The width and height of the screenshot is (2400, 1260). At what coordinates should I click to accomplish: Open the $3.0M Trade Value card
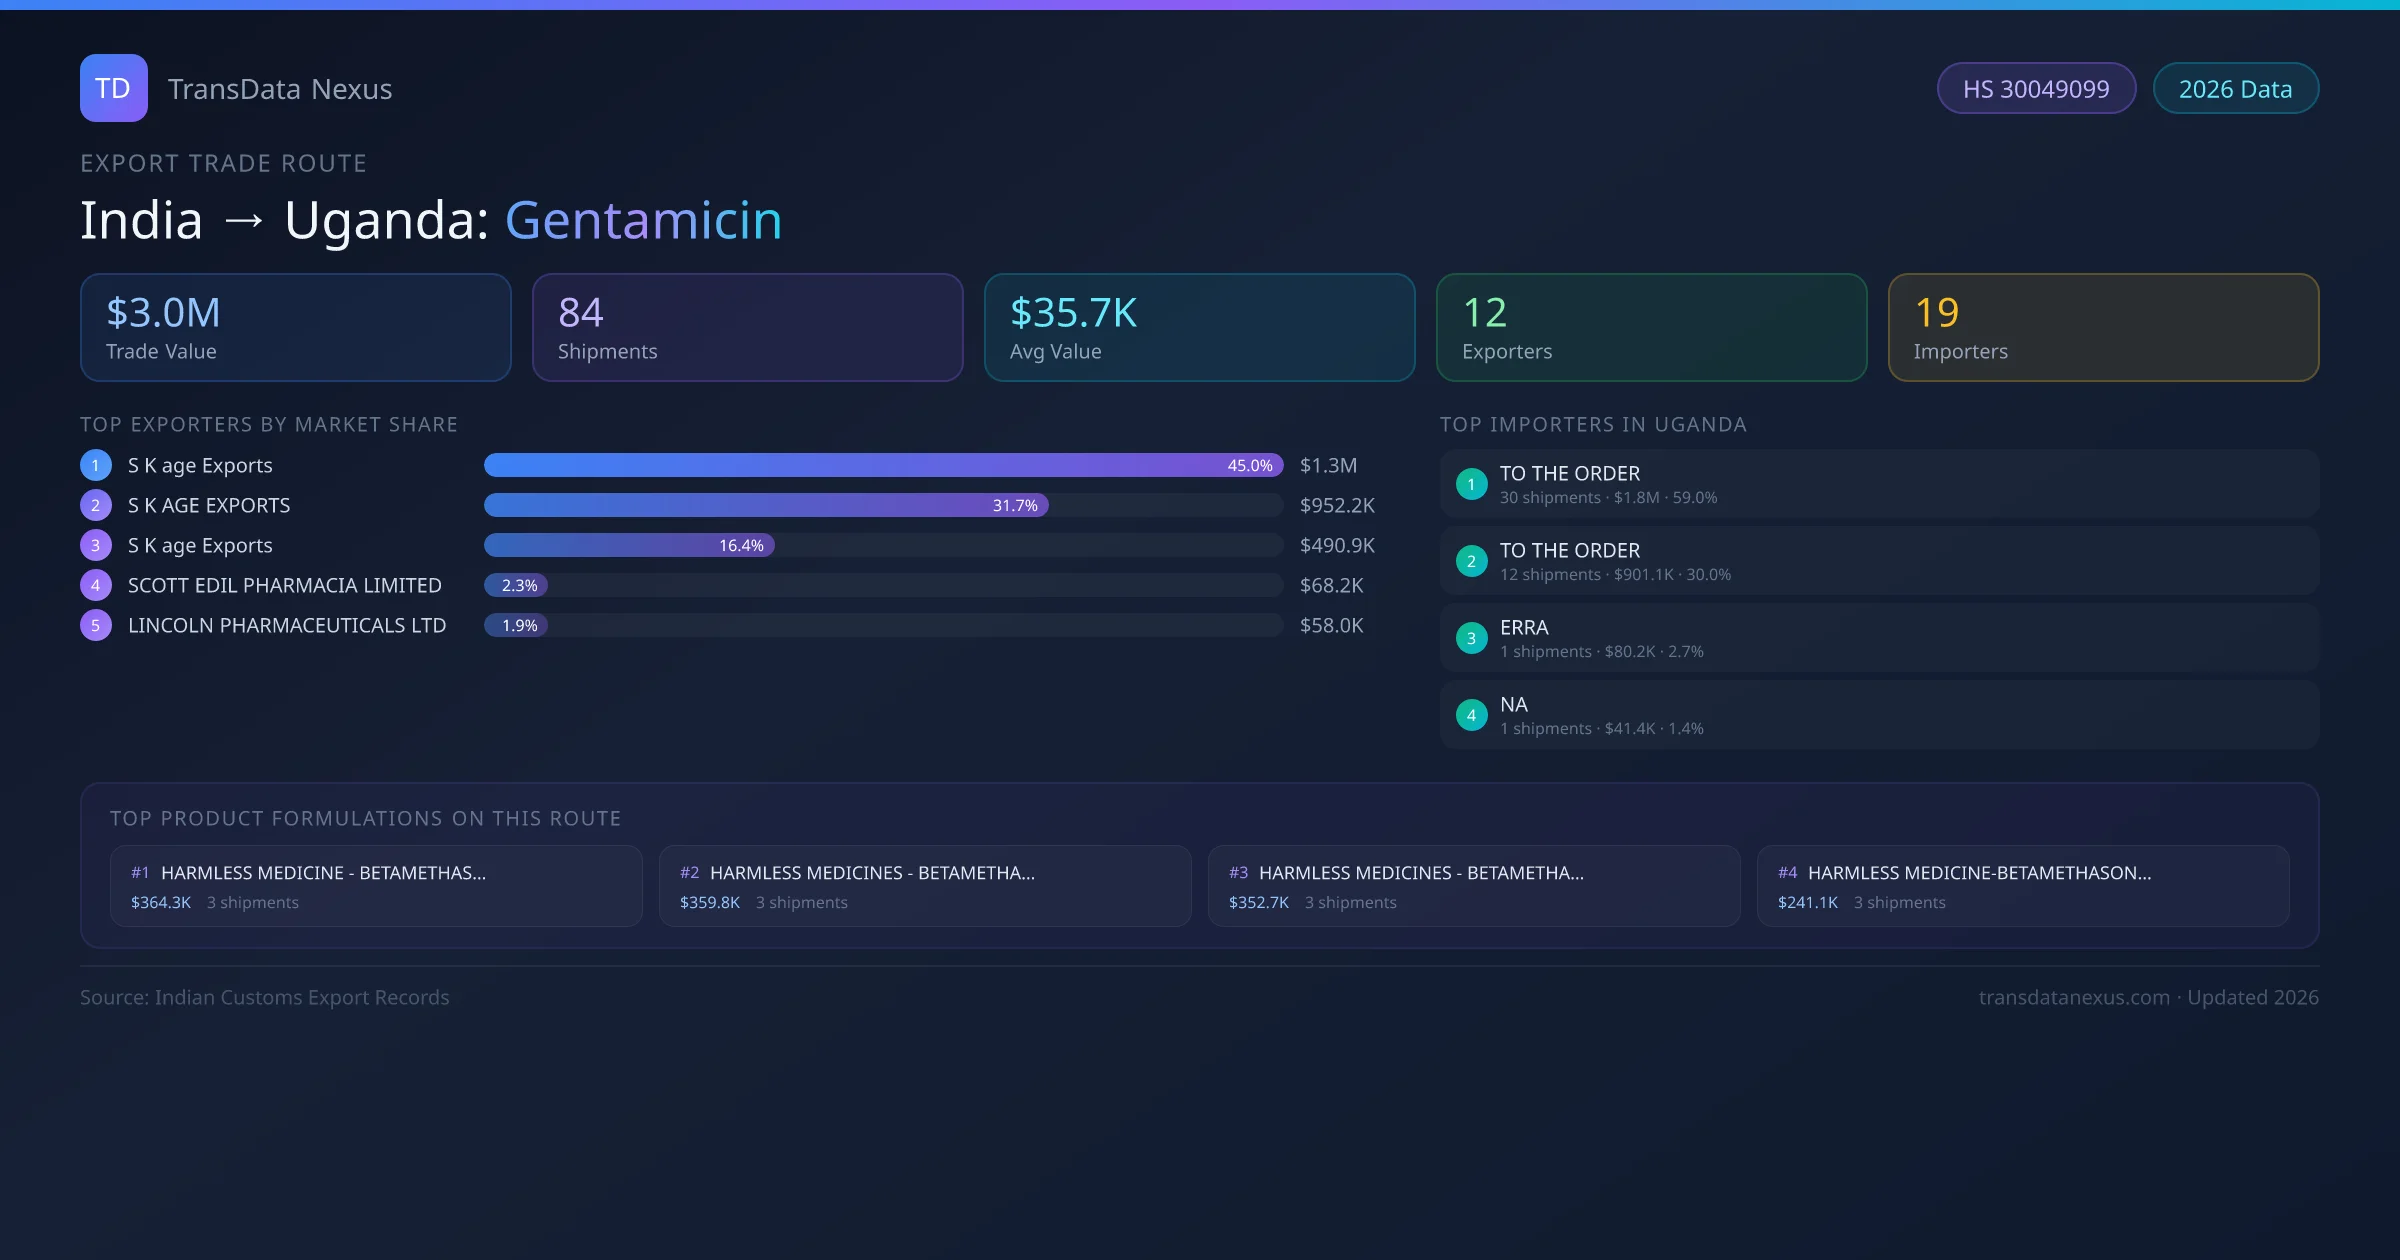coord(295,327)
